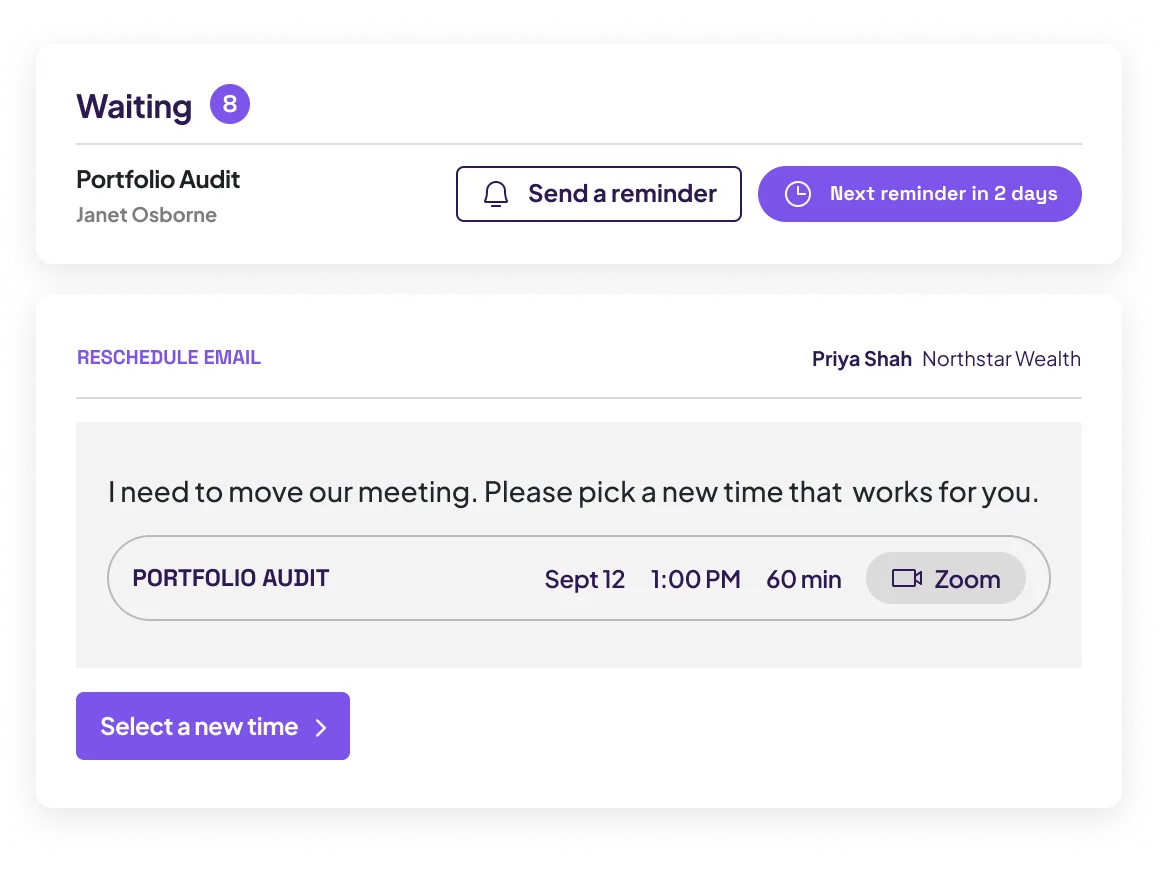Screen dimensions: 1160x872
Task: Click the clock icon on next reminder pill
Action: 798,194
